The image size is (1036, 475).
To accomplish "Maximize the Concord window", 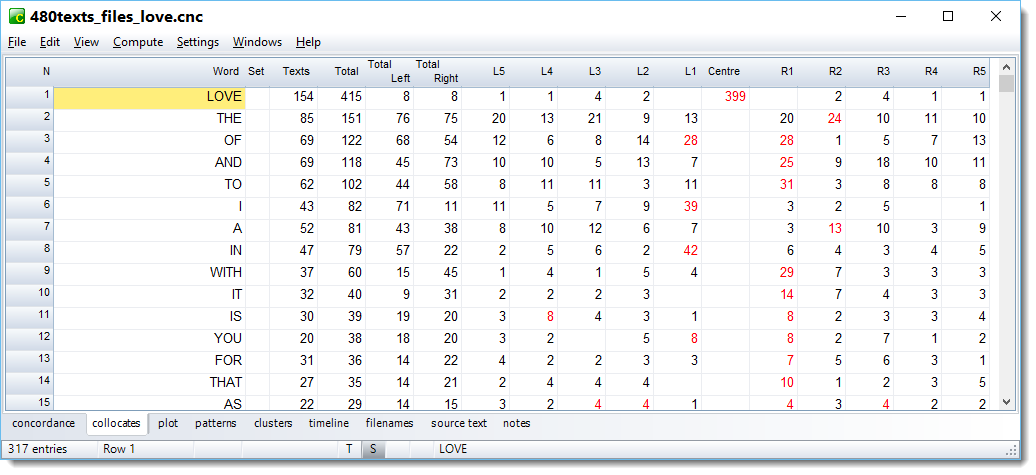I will click(x=948, y=16).
